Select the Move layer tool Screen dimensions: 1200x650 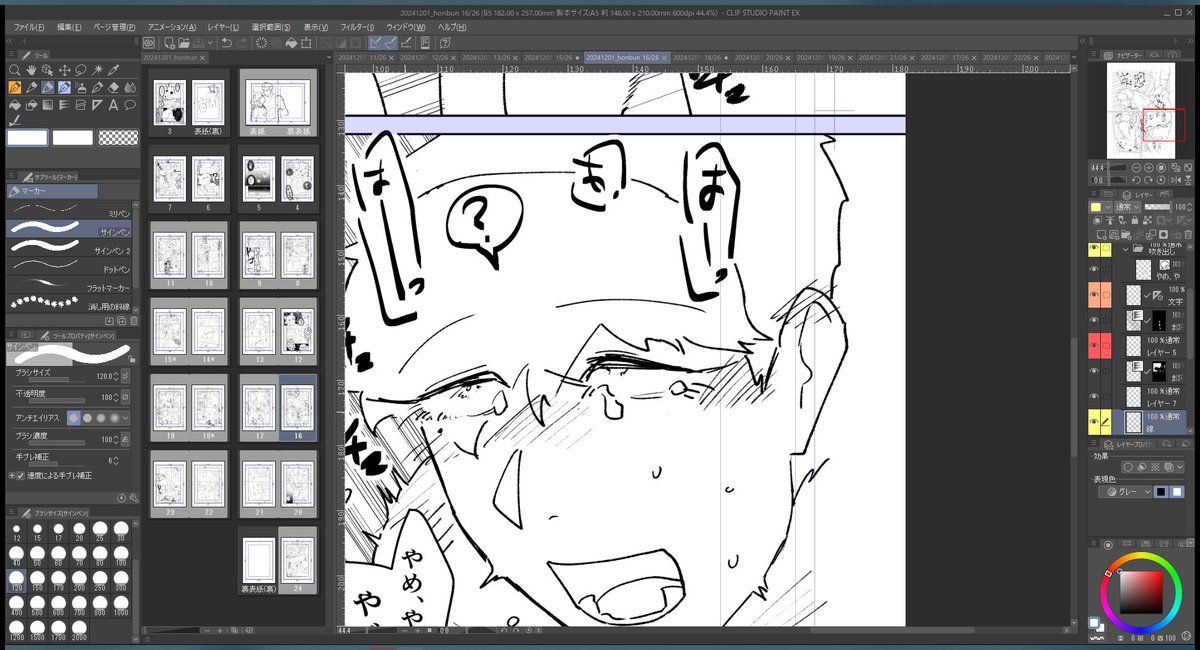pos(64,70)
